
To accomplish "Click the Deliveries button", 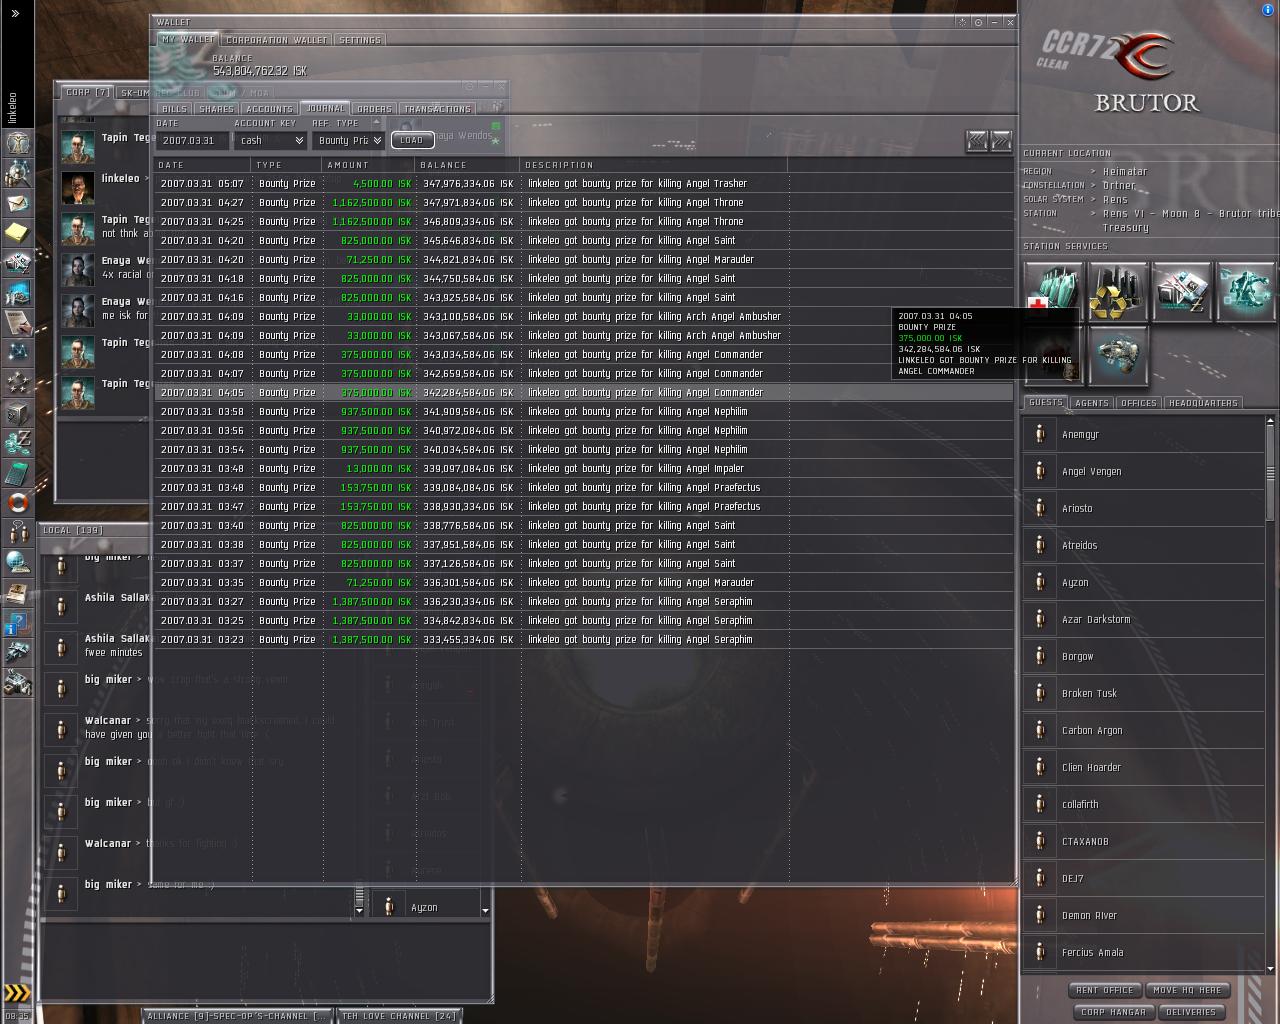I will 1191,1012.
